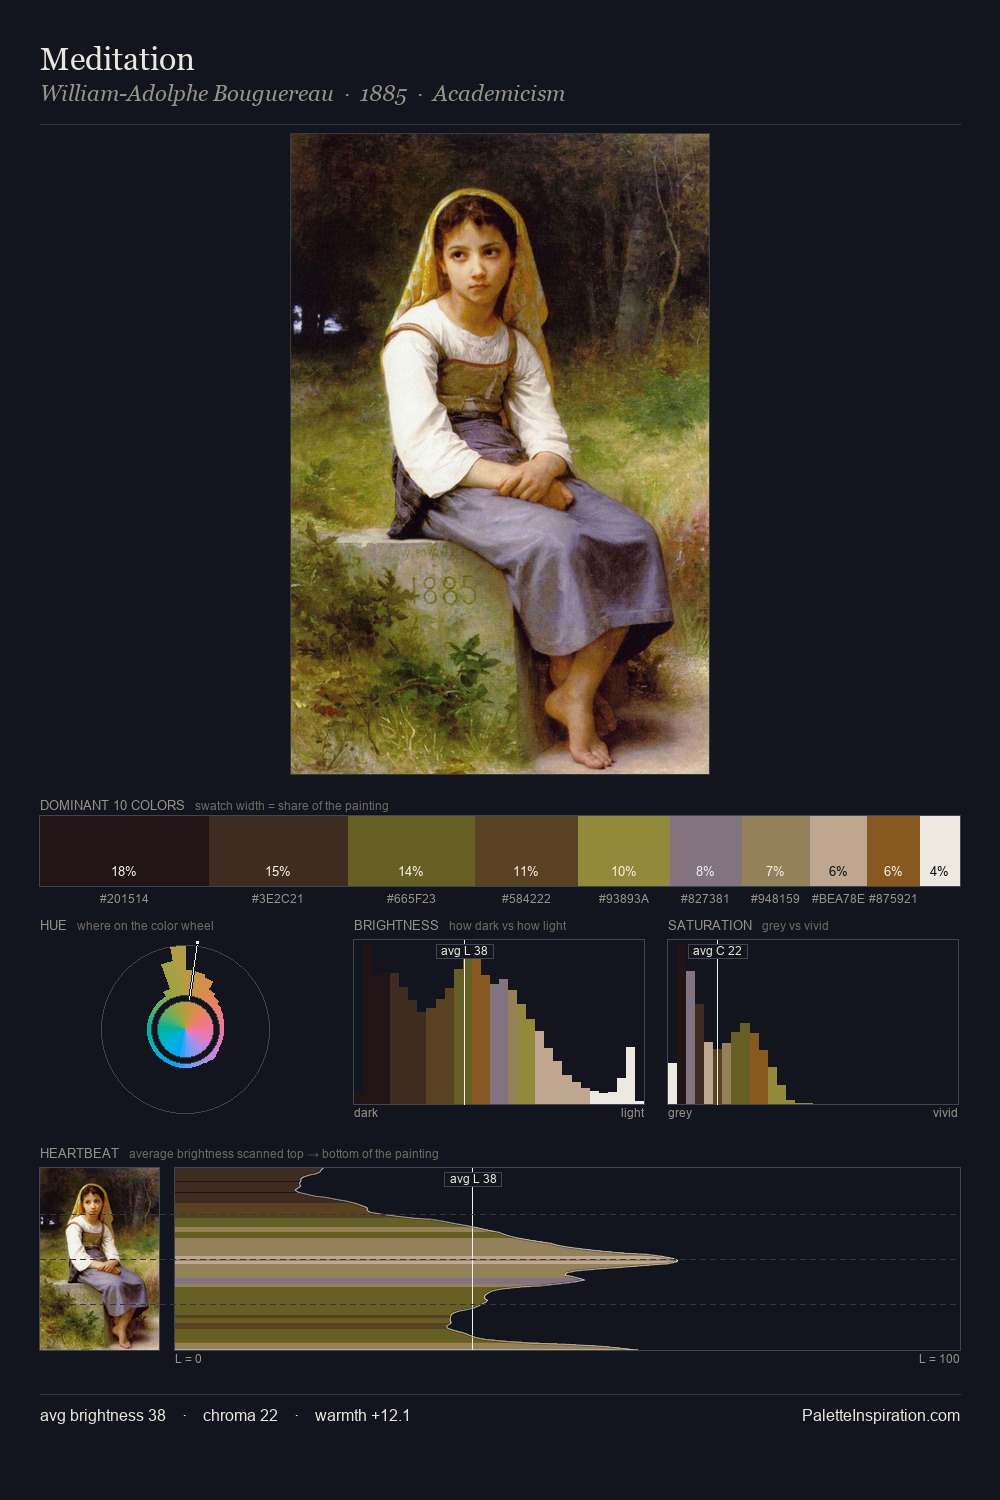This screenshot has width=1000, height=1500.
Task: Select the yellow-green 10% swatch
Action: click(x=624, y=851)
